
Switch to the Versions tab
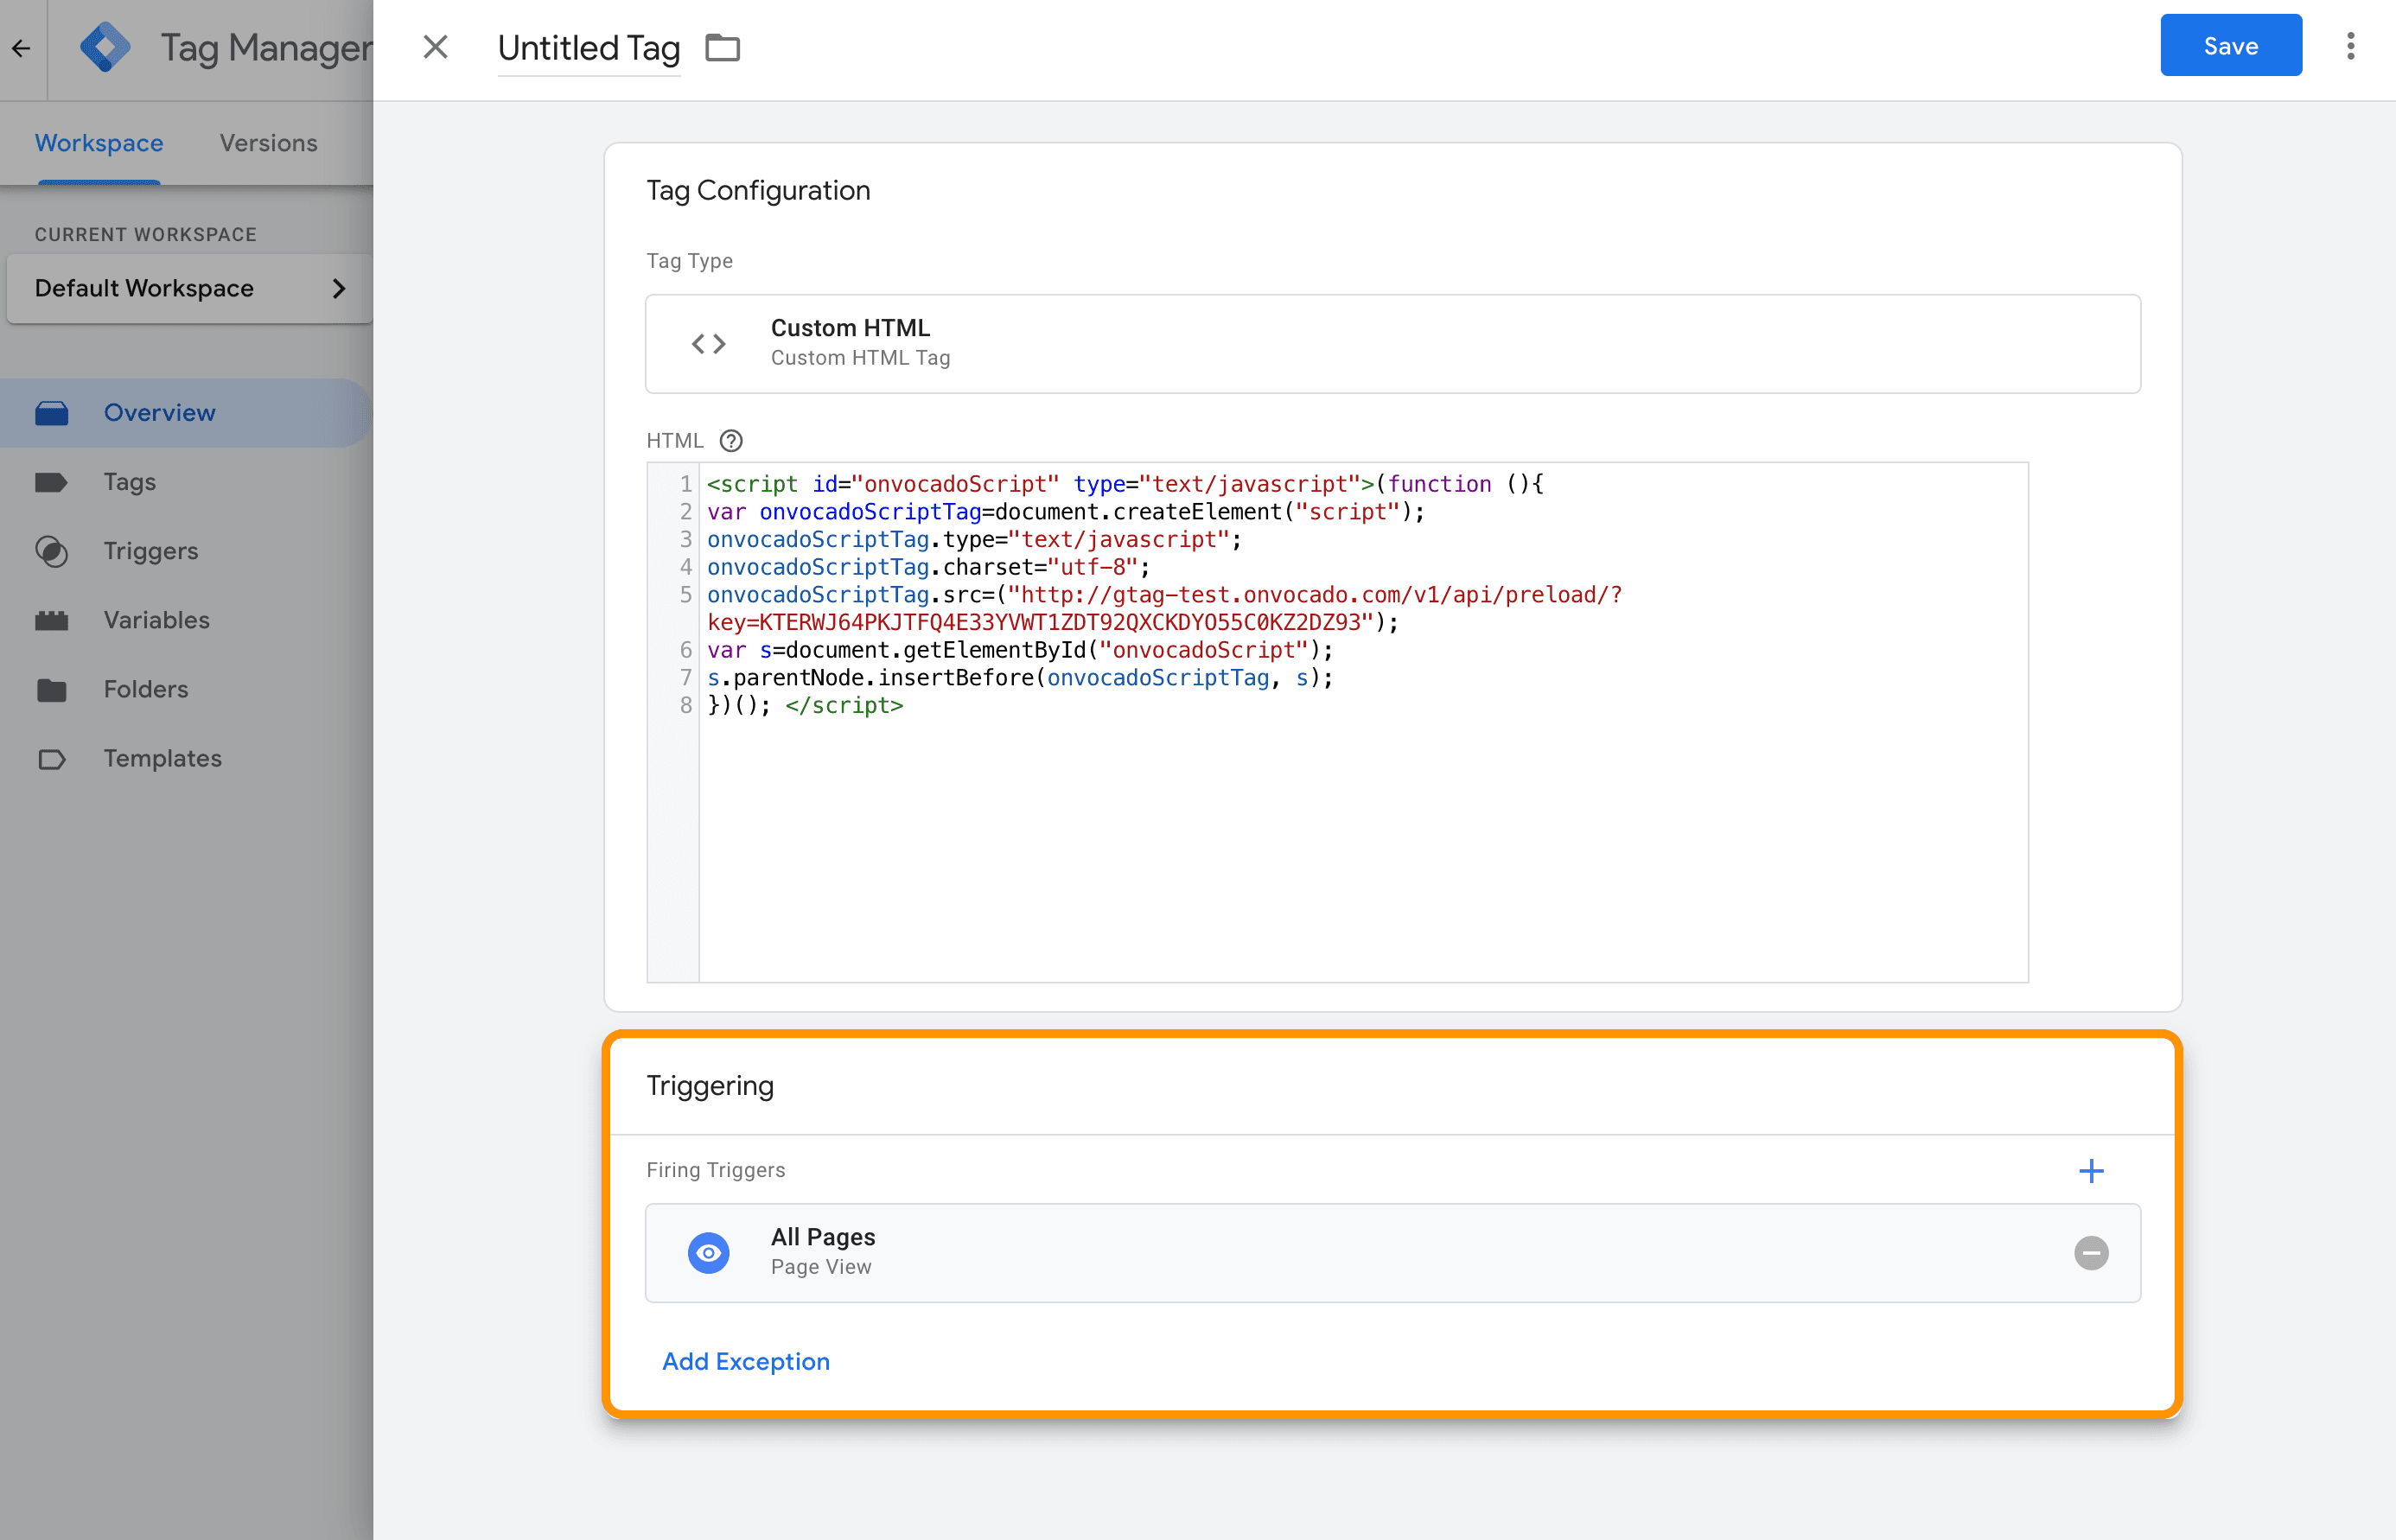pyautogui.click(x=267, y=142)
